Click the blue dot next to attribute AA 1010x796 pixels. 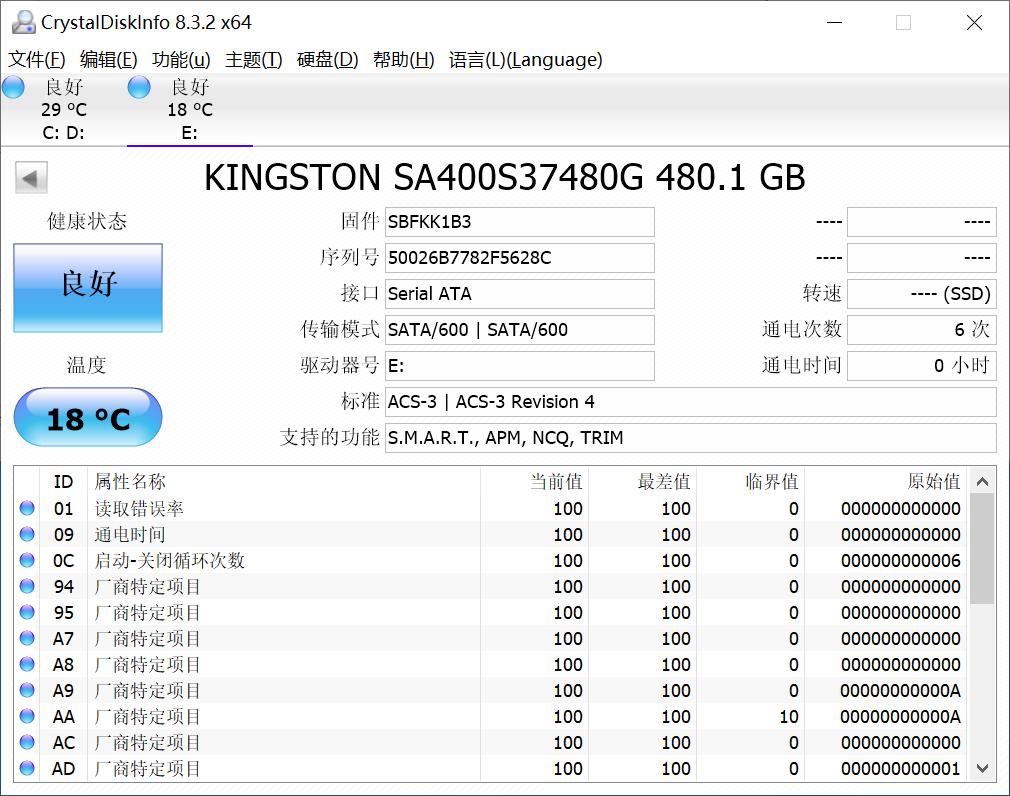tap(27, 716)
